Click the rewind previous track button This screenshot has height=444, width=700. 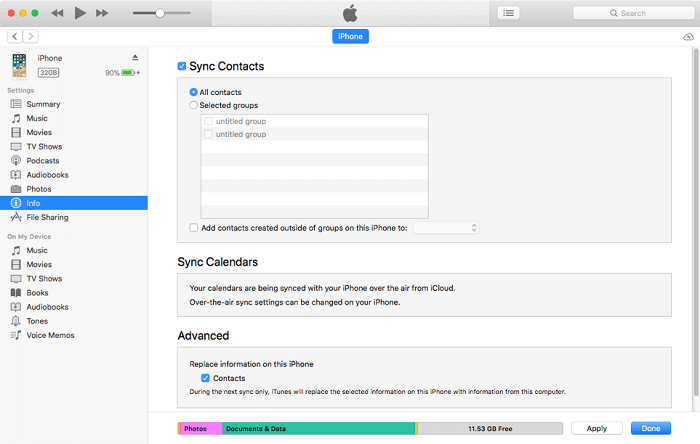(56, 13)
